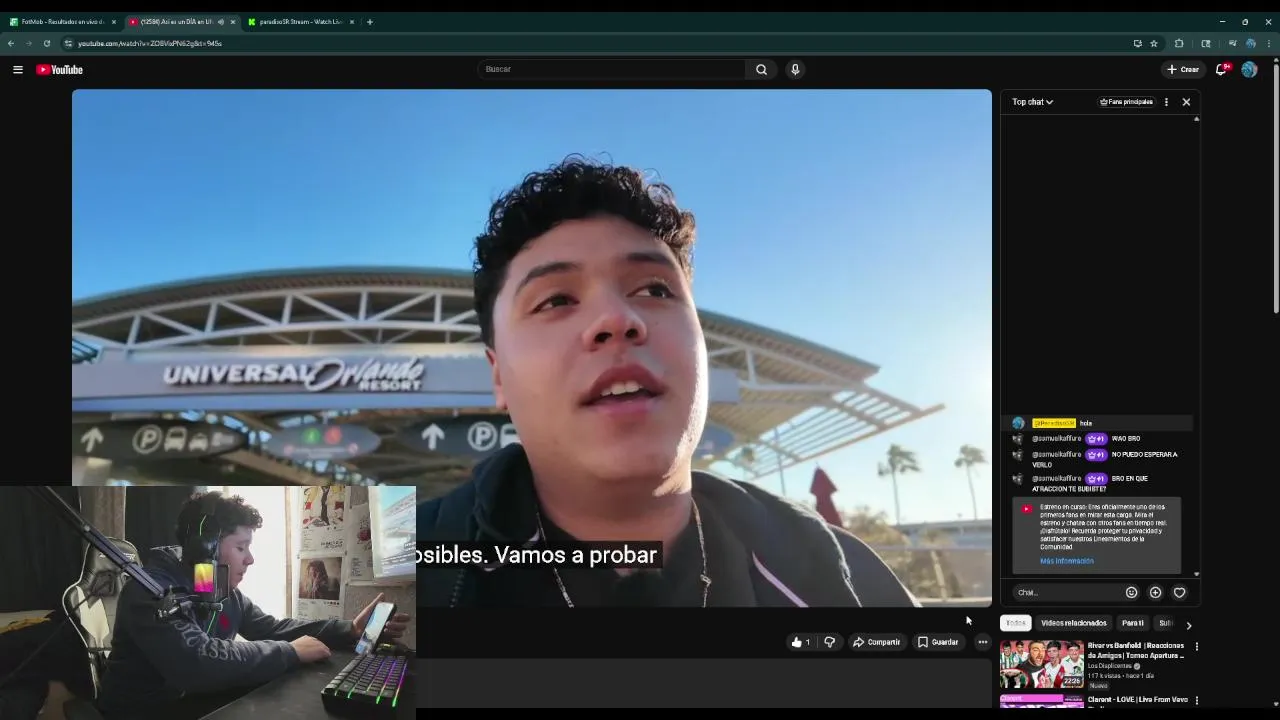Click the main video player
This screenshot has width=1280, height=720.
coord(531,347)
